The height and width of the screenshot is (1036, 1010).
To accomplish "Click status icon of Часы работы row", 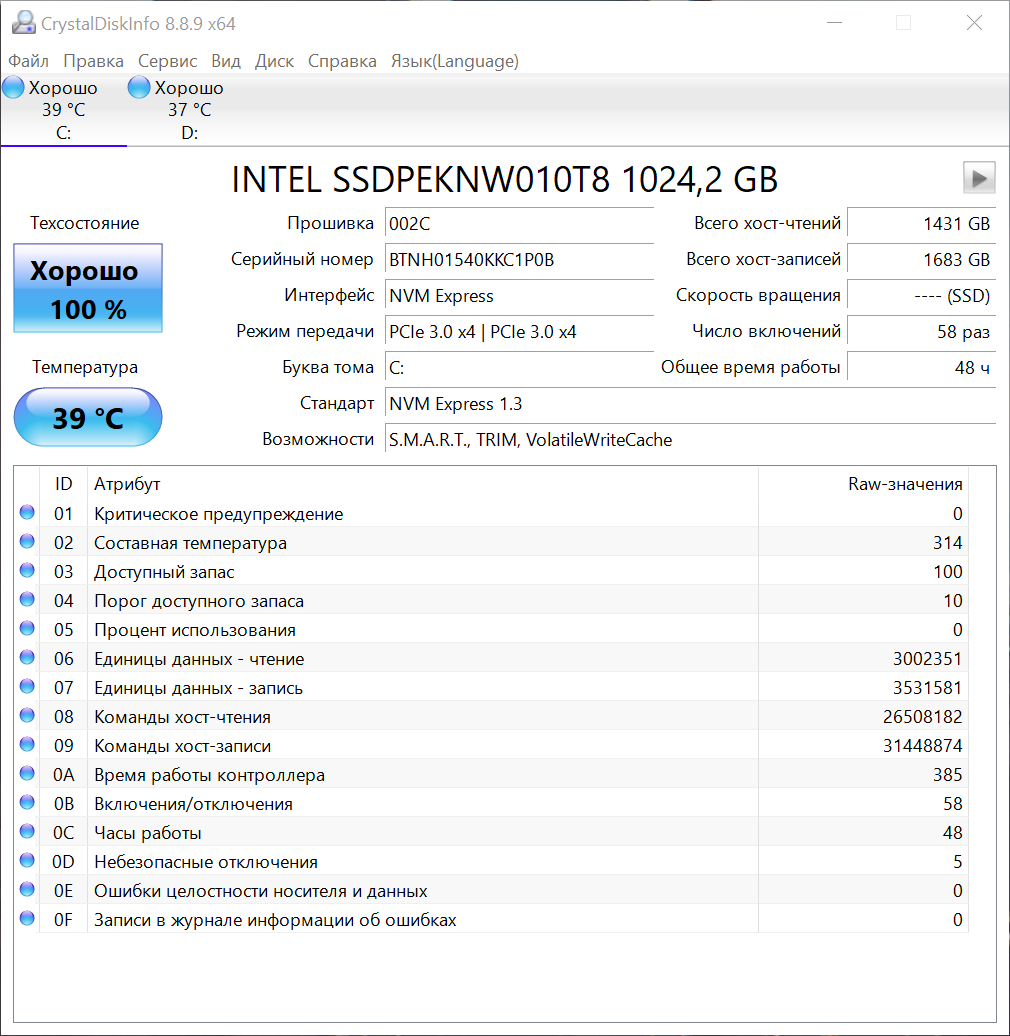I will 27,832.
